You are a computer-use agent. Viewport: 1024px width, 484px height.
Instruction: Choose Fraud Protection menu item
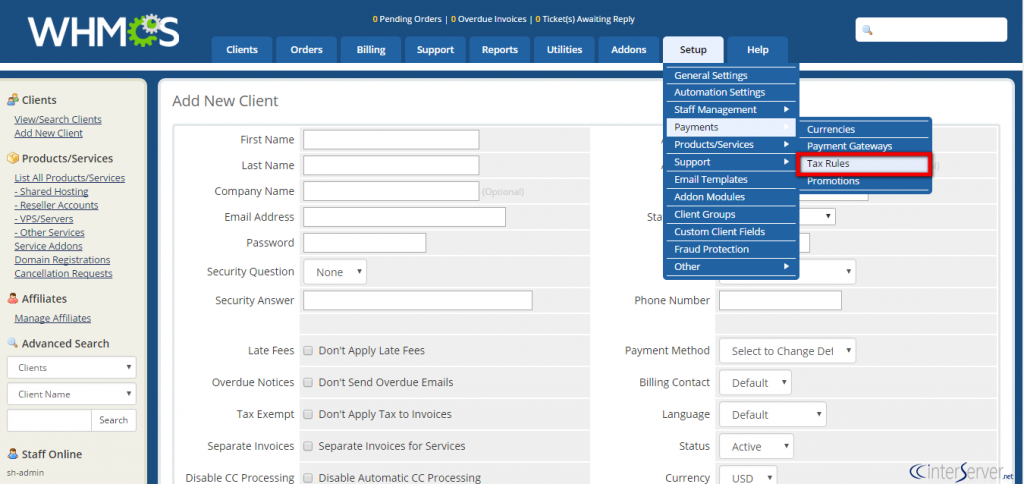pyautogui.click(x=731, y=249)
